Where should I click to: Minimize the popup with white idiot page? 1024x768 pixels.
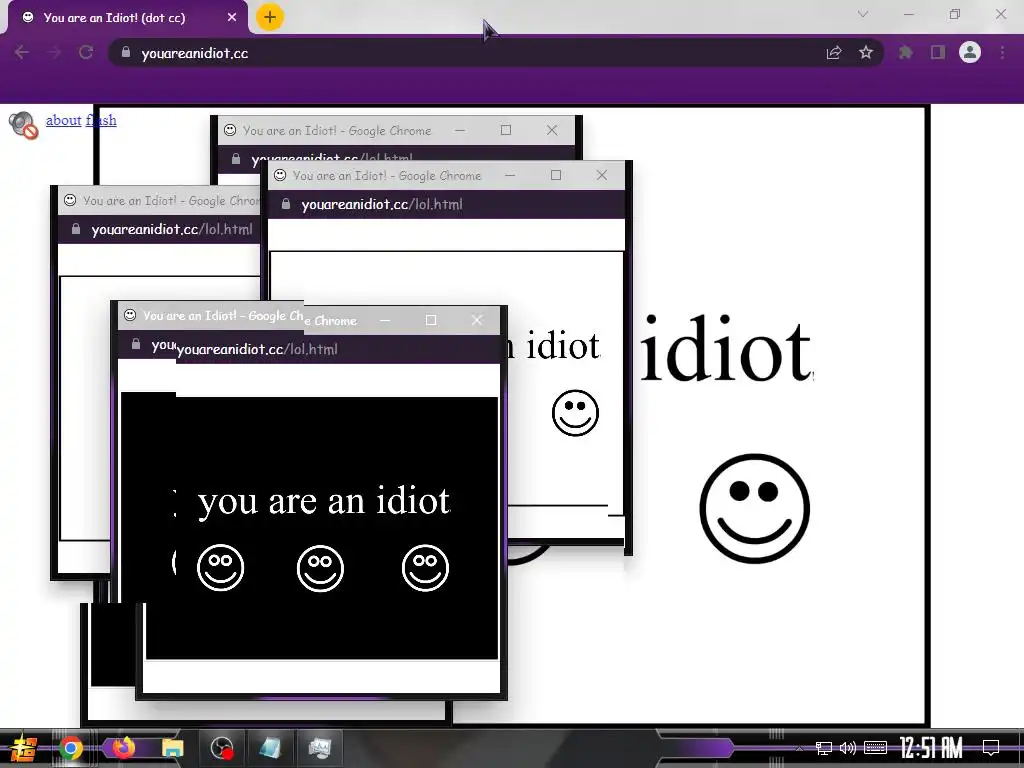(x=510, y=175)
